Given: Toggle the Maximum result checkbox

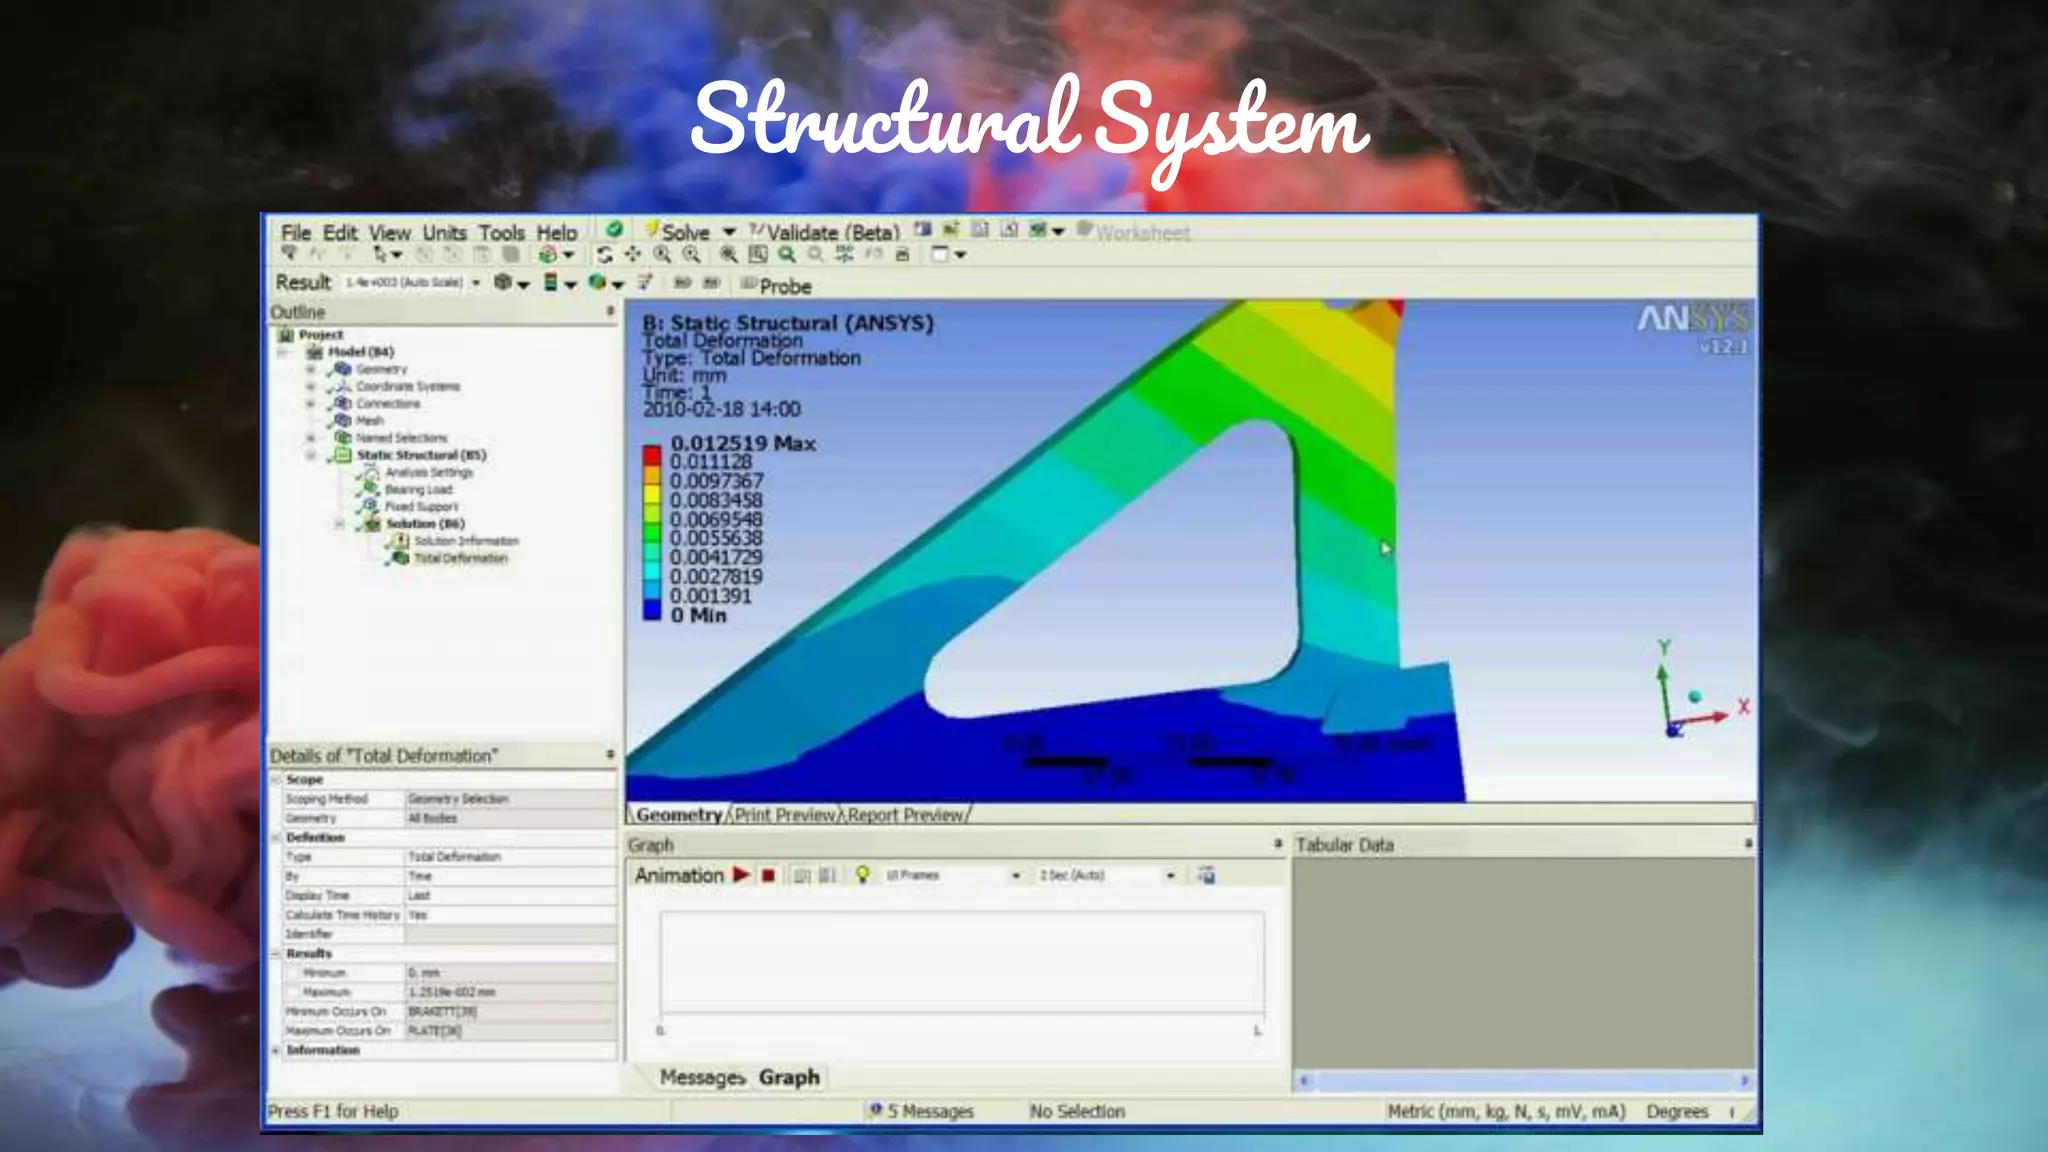Looking at the screenshot, I should [293, 992].
